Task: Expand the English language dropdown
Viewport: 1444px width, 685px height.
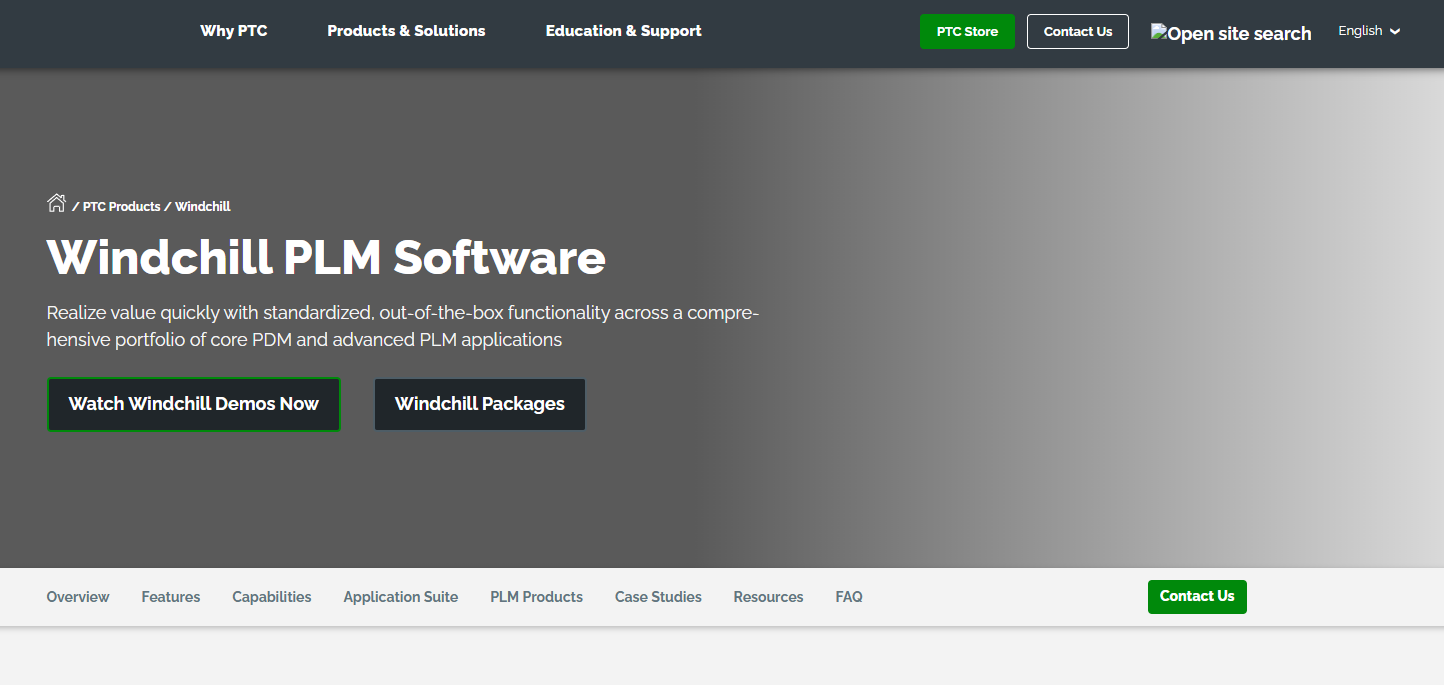Action: coord(1369,31)
